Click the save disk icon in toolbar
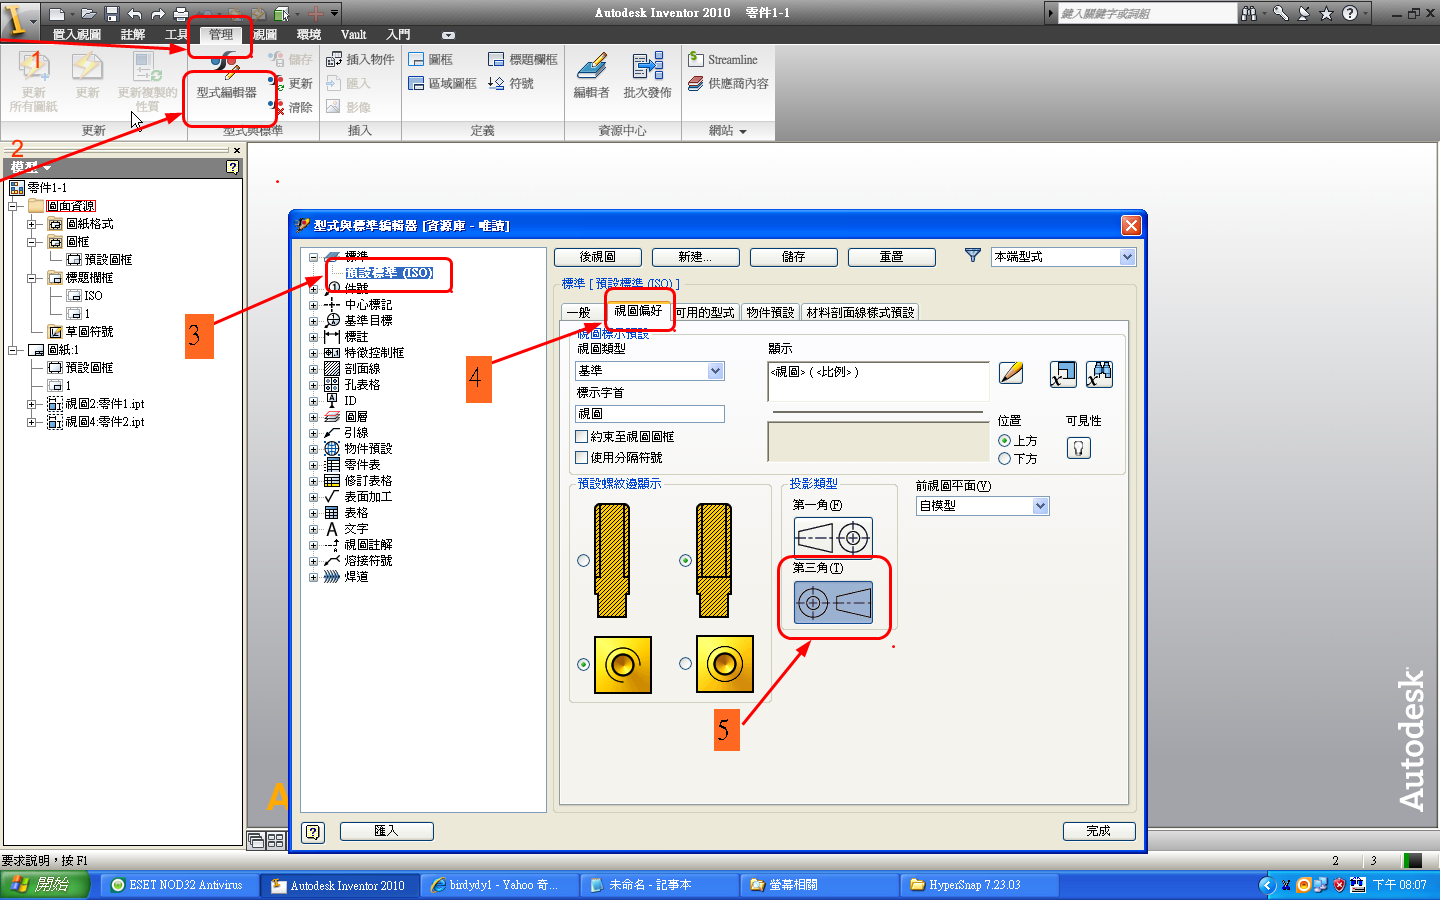Image resolution: width=1440 pixels, height=900 pixels. tap(111, 14)
